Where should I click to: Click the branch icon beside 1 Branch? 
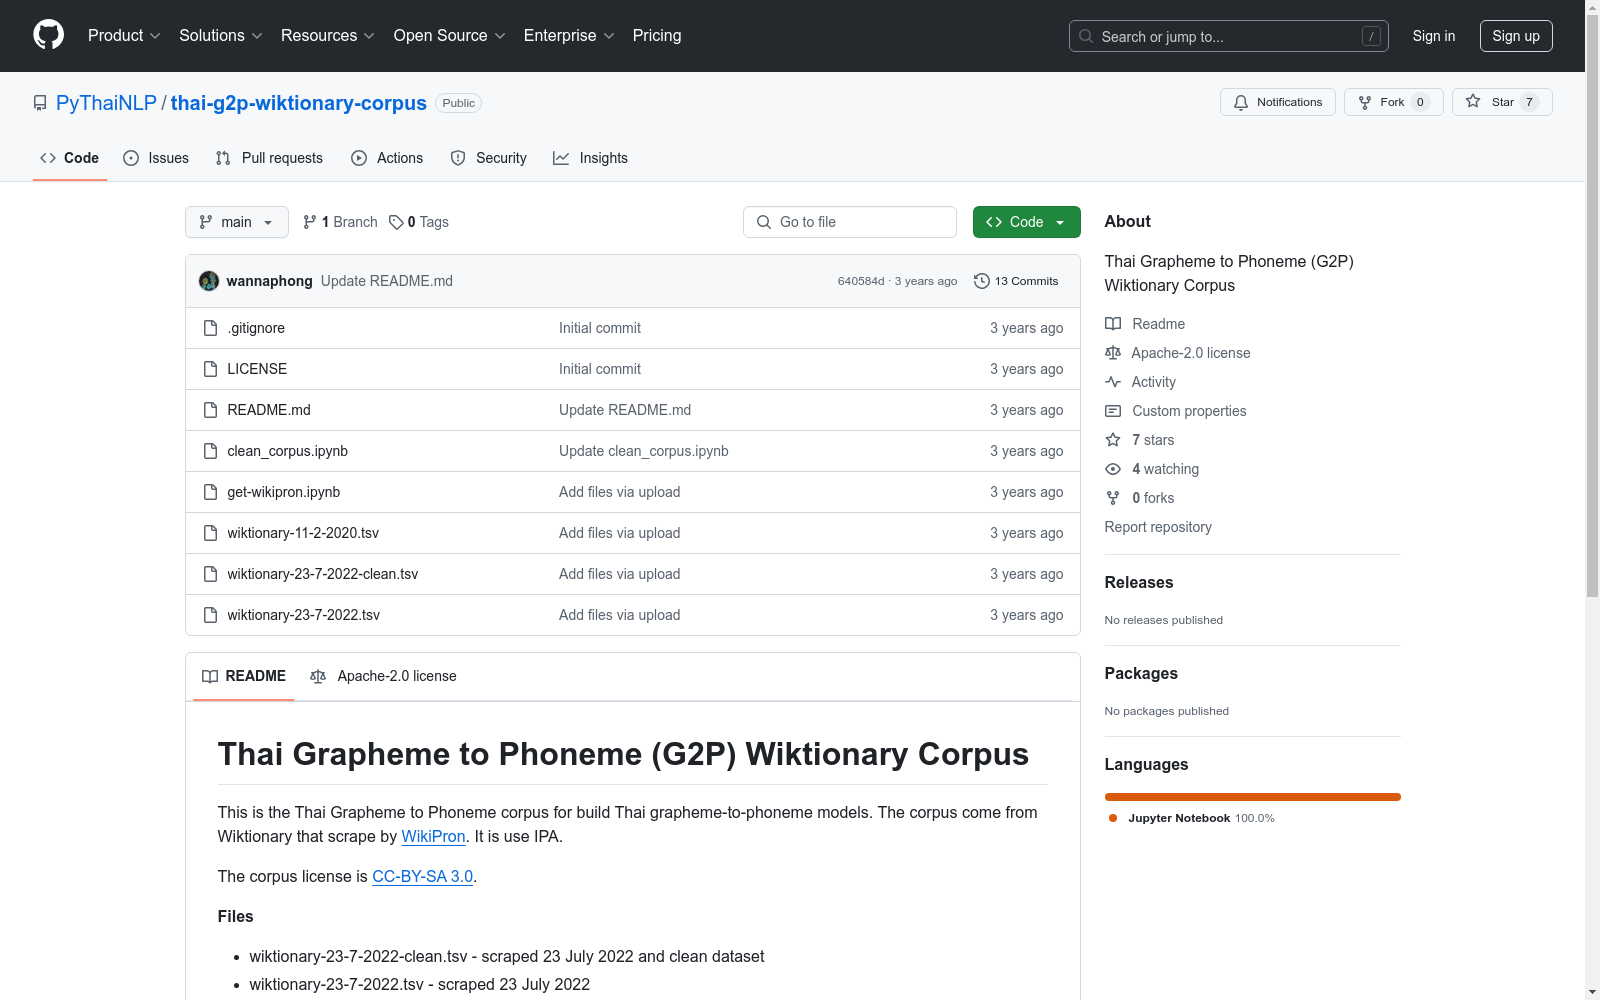tap(310, 222)
